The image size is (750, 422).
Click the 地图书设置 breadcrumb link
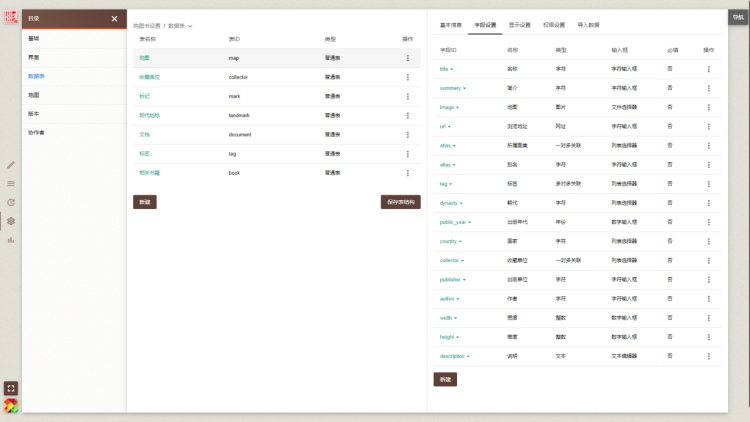146,26
